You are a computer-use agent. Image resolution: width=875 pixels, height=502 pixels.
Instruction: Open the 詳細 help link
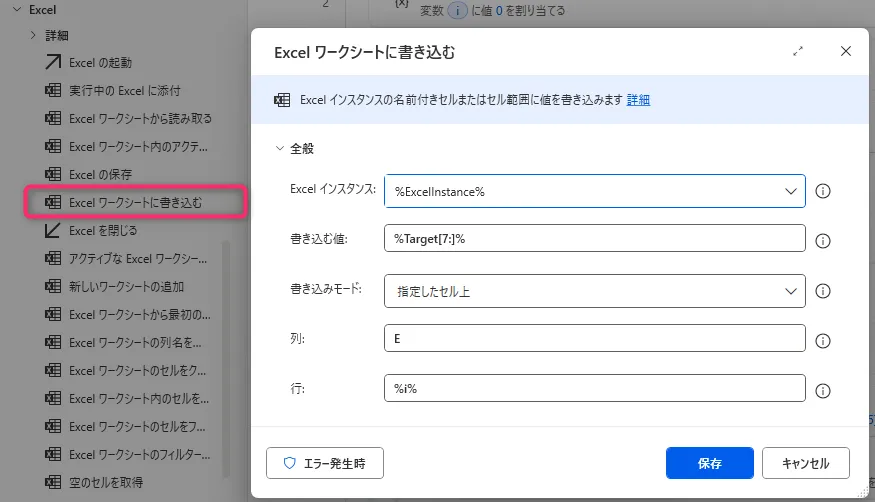coord(638,100)
